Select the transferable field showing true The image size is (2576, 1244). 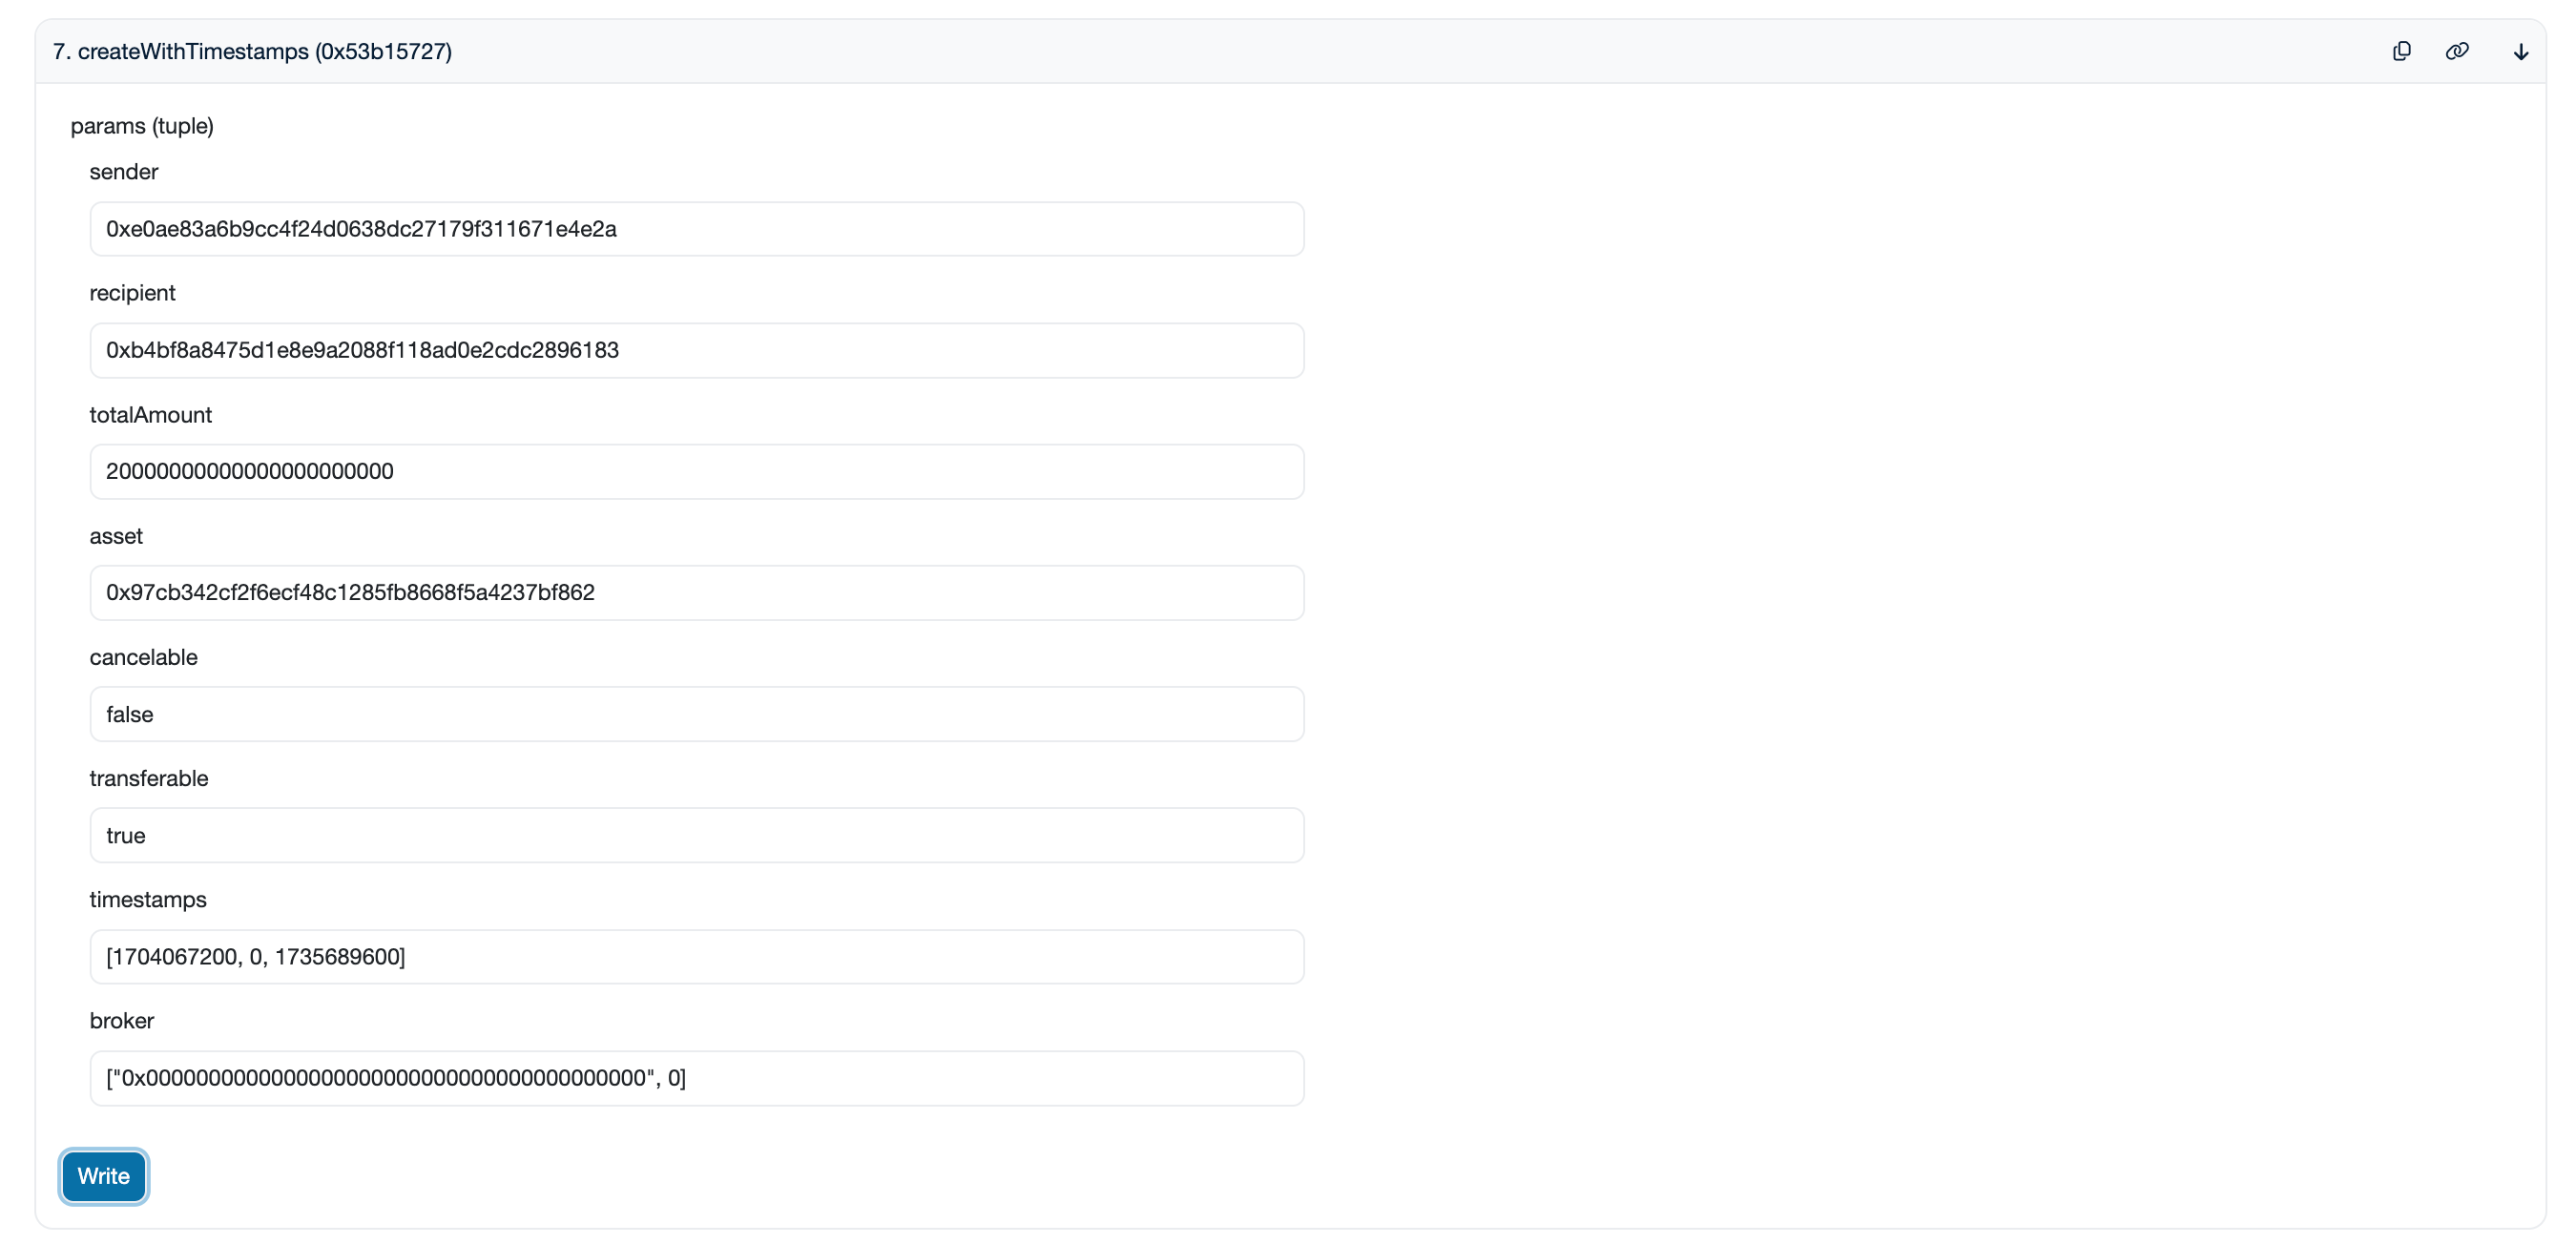point(696,835)
